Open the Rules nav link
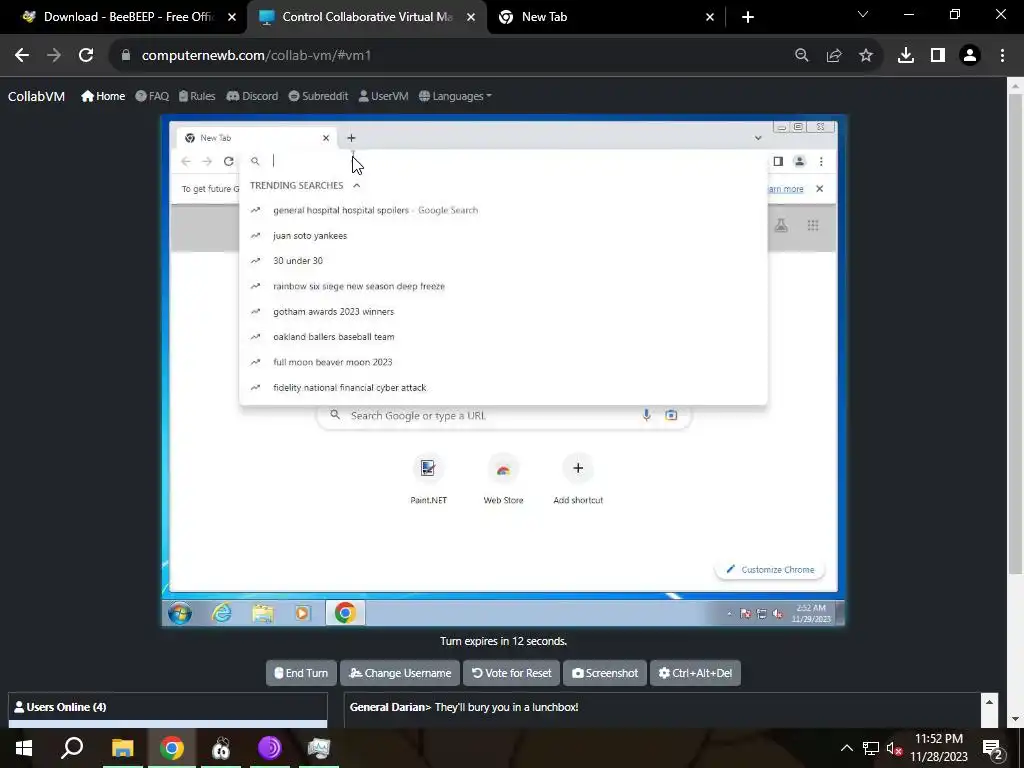The height and width of the screenshot is (768, 1024). click(197, 96)
